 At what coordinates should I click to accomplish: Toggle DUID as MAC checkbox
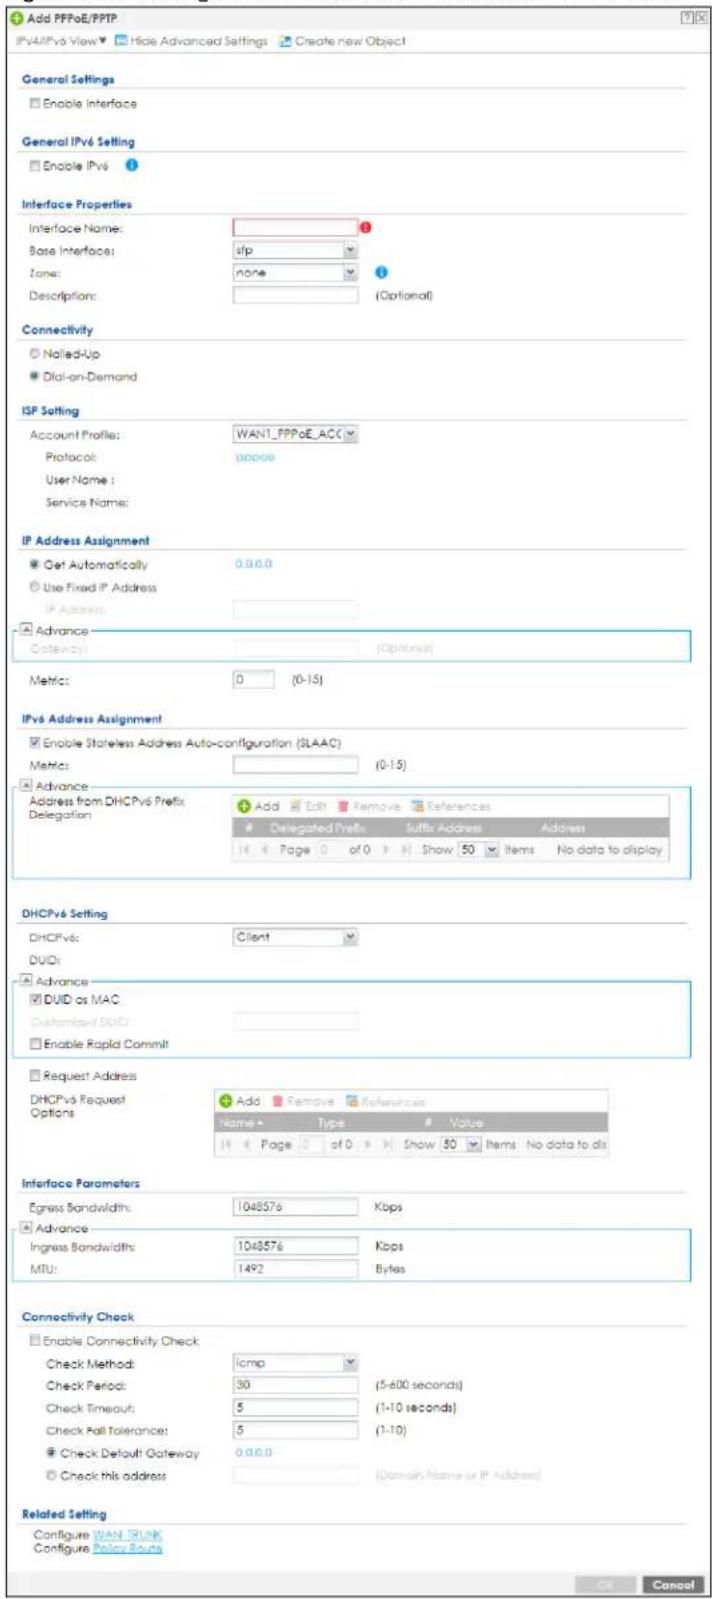coord(34,1000)
